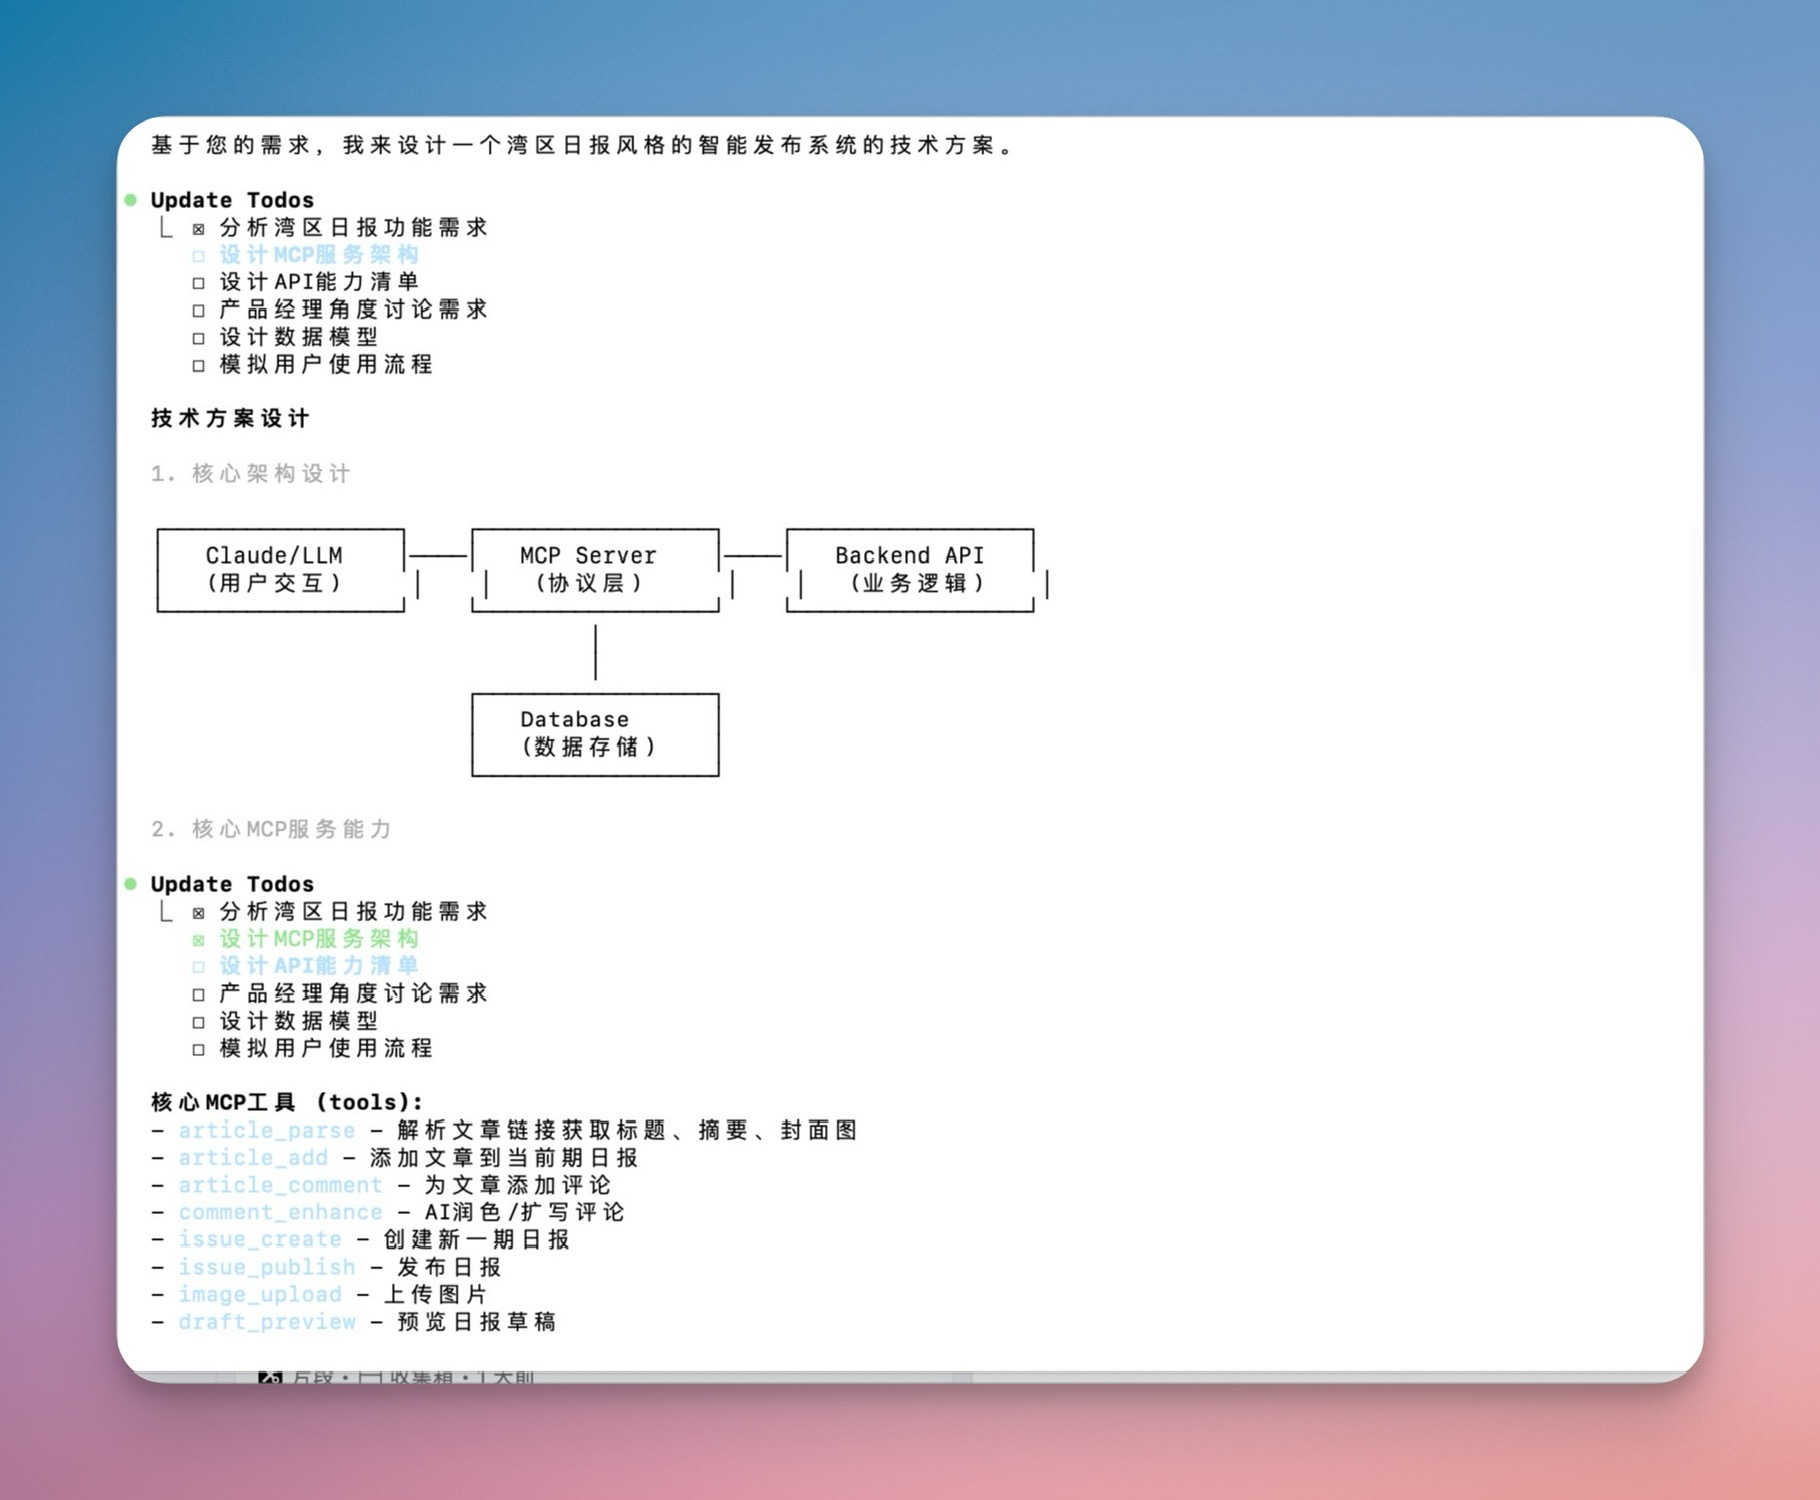Screen dimensions: 1820x1500
Task: Collapse the second Update Todos heading
Action: [x=232, y=884]
